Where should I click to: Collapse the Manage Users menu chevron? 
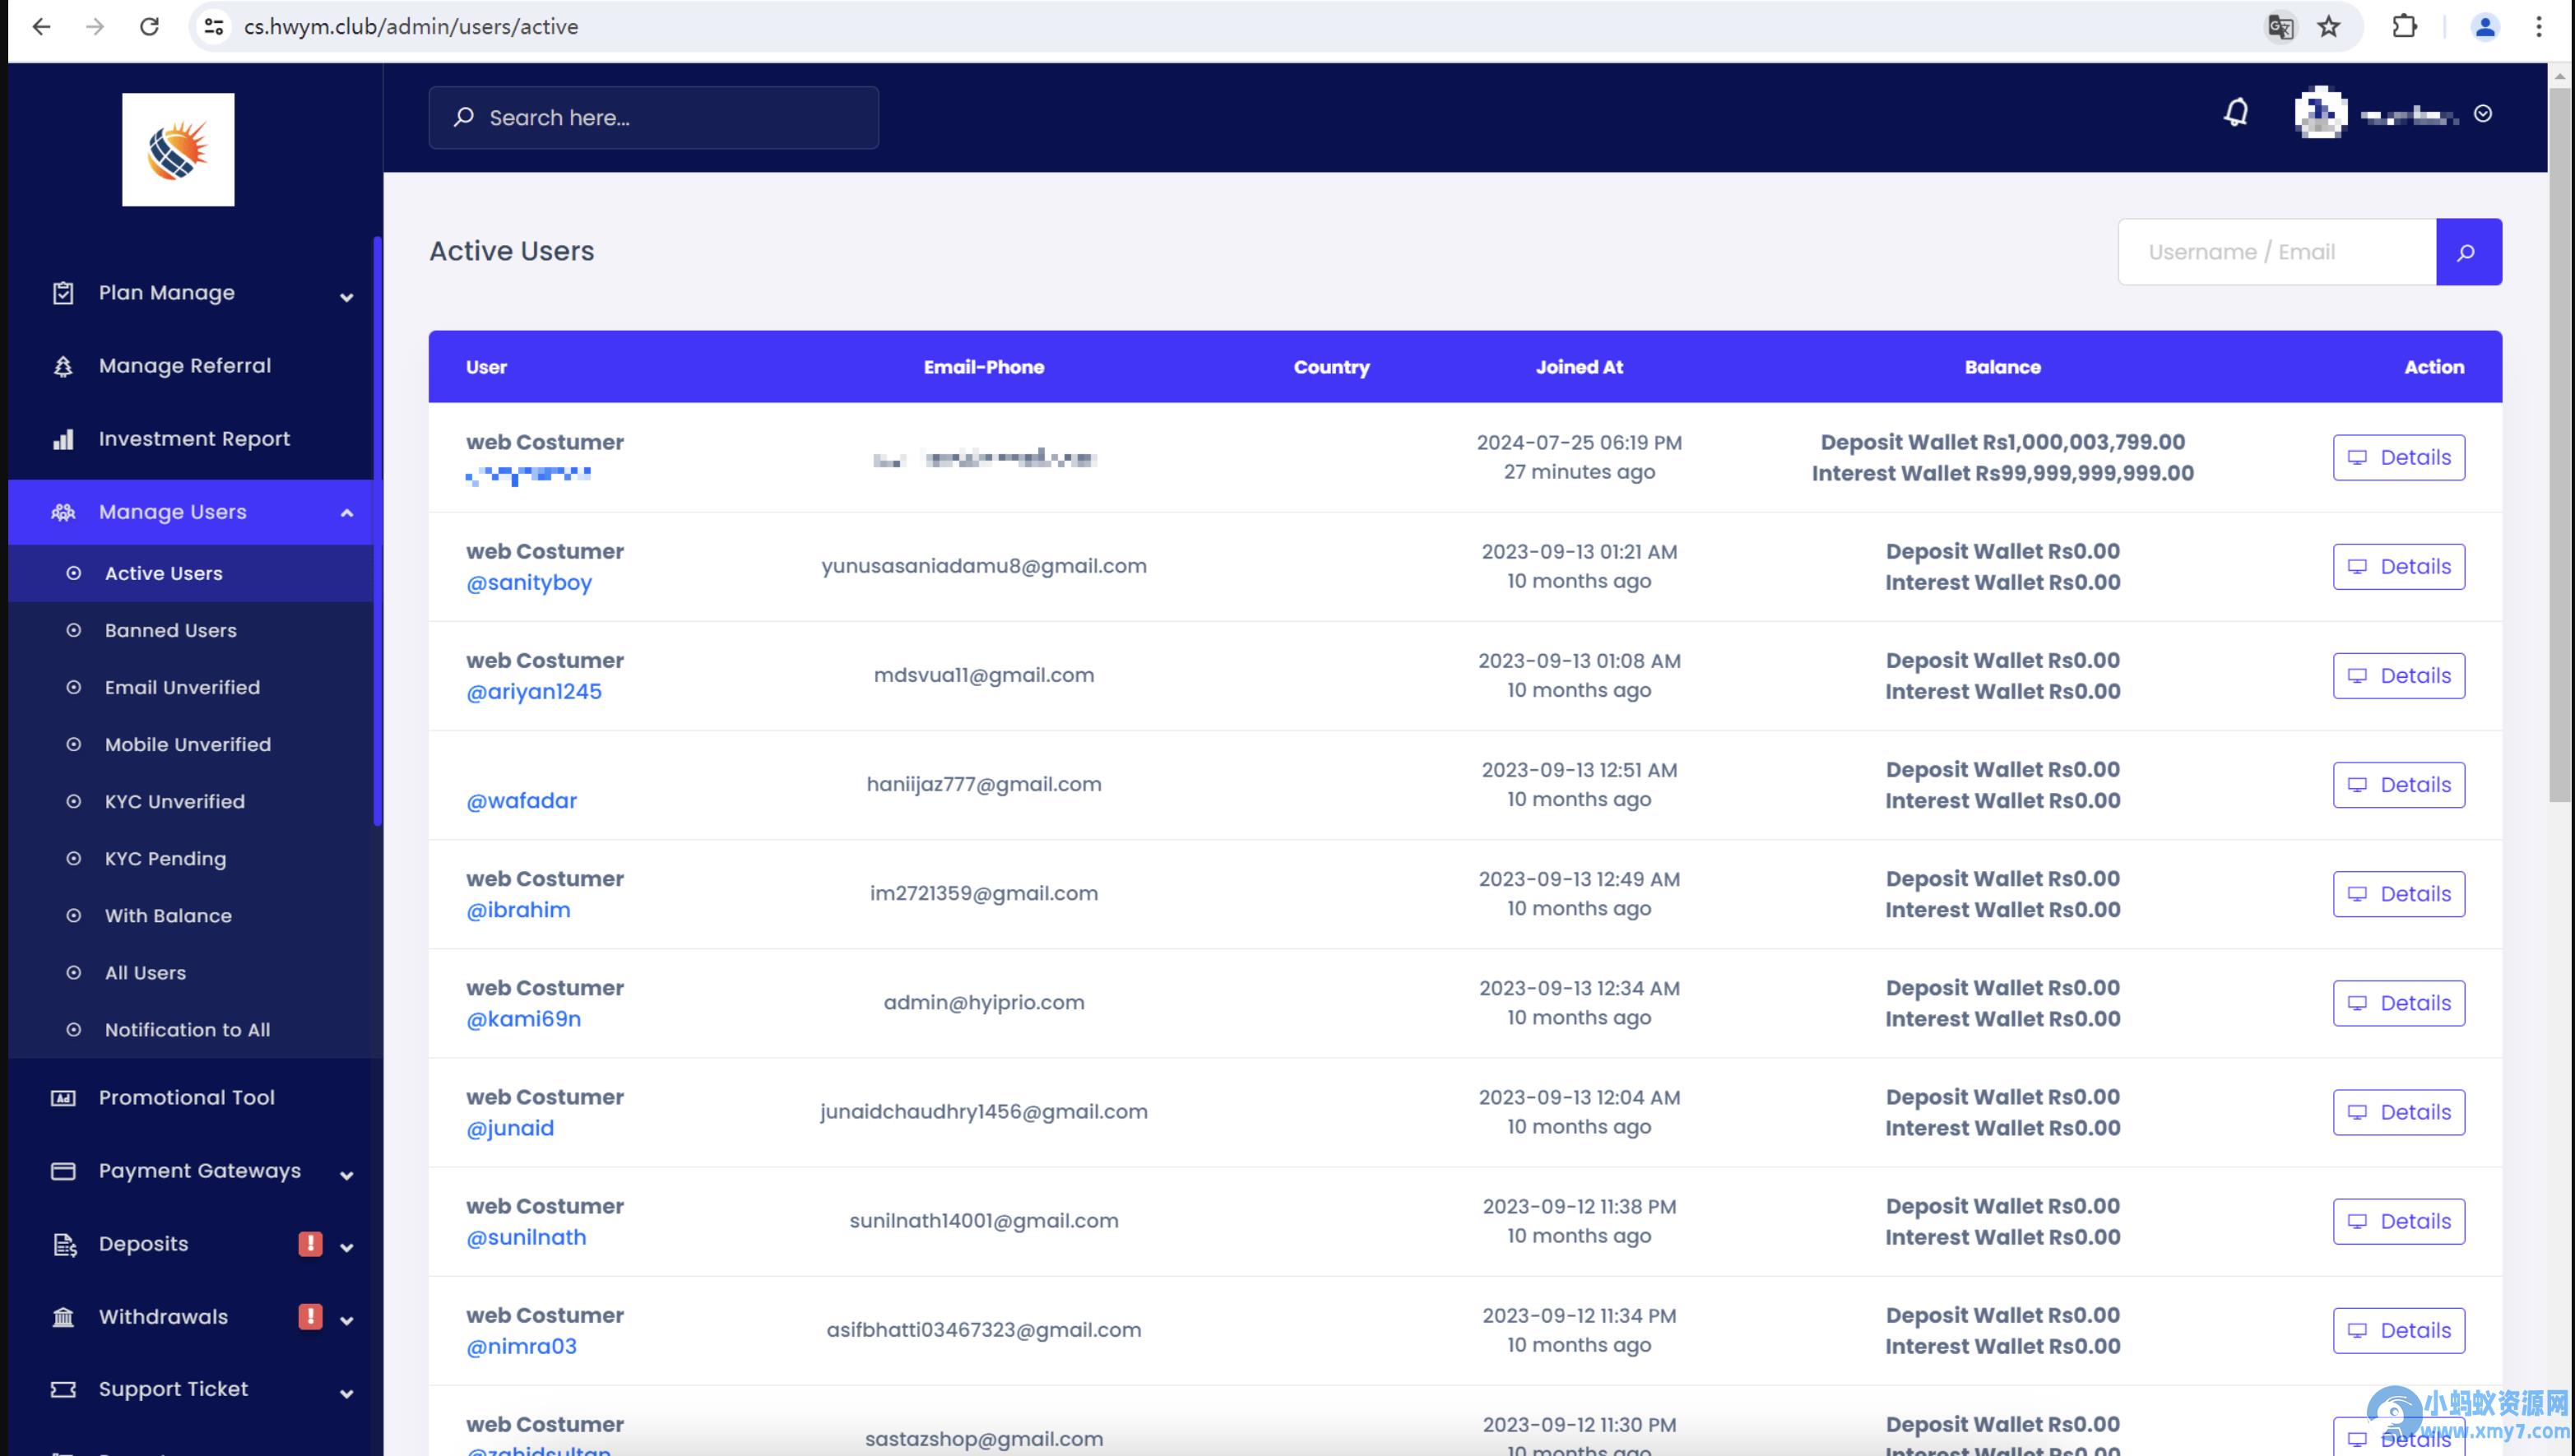[x=347, y=513]
